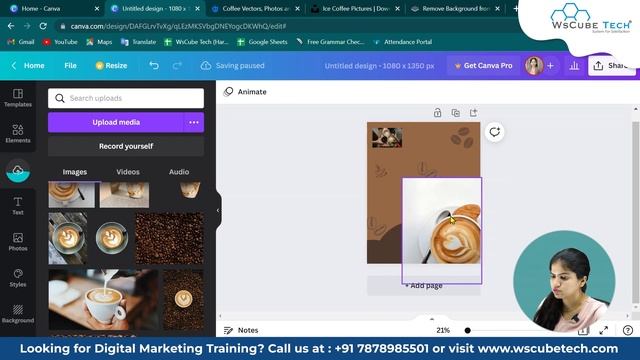This screenshot has height=360, width=640.
Task: Open the YouTube bookmark
Action: point(60,42)
